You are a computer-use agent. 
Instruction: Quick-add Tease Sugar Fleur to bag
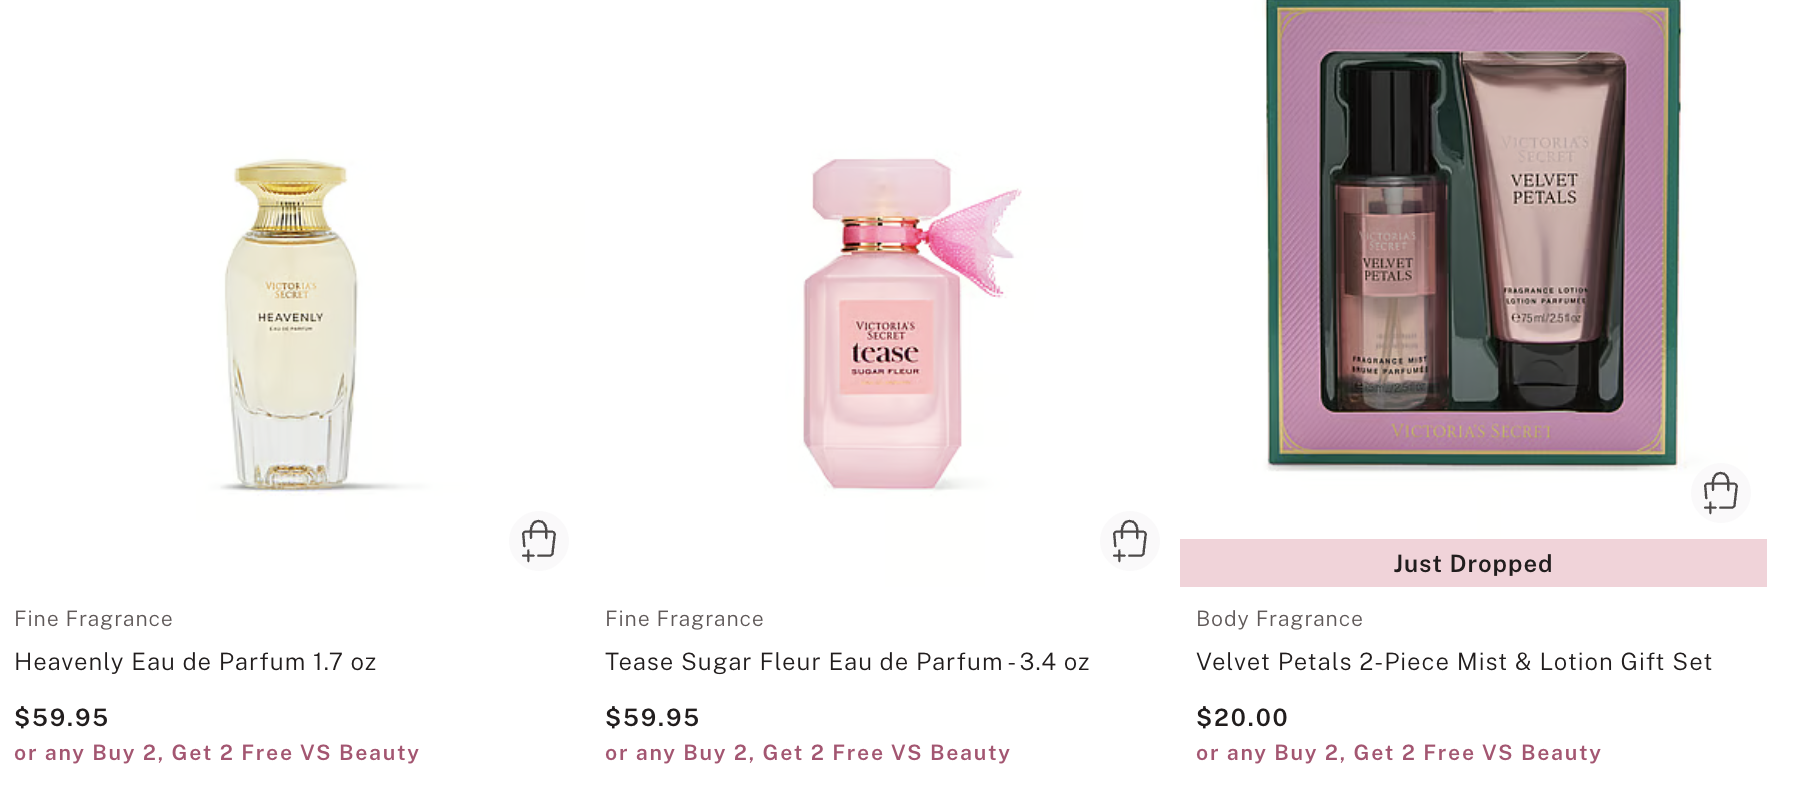point(1129,540)
